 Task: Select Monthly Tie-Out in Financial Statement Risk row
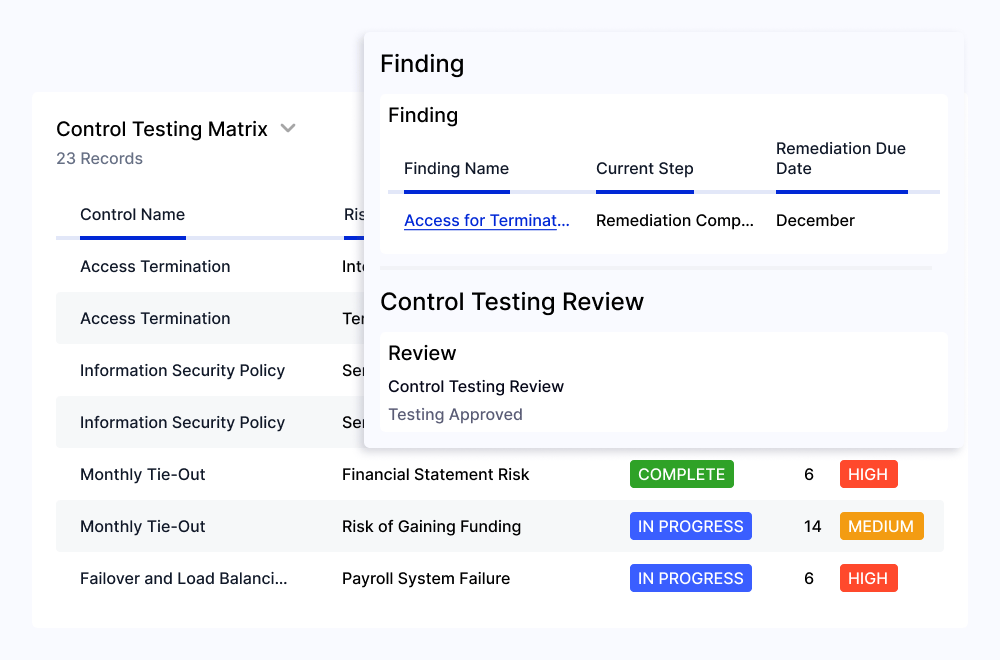(x=143, y=474)
